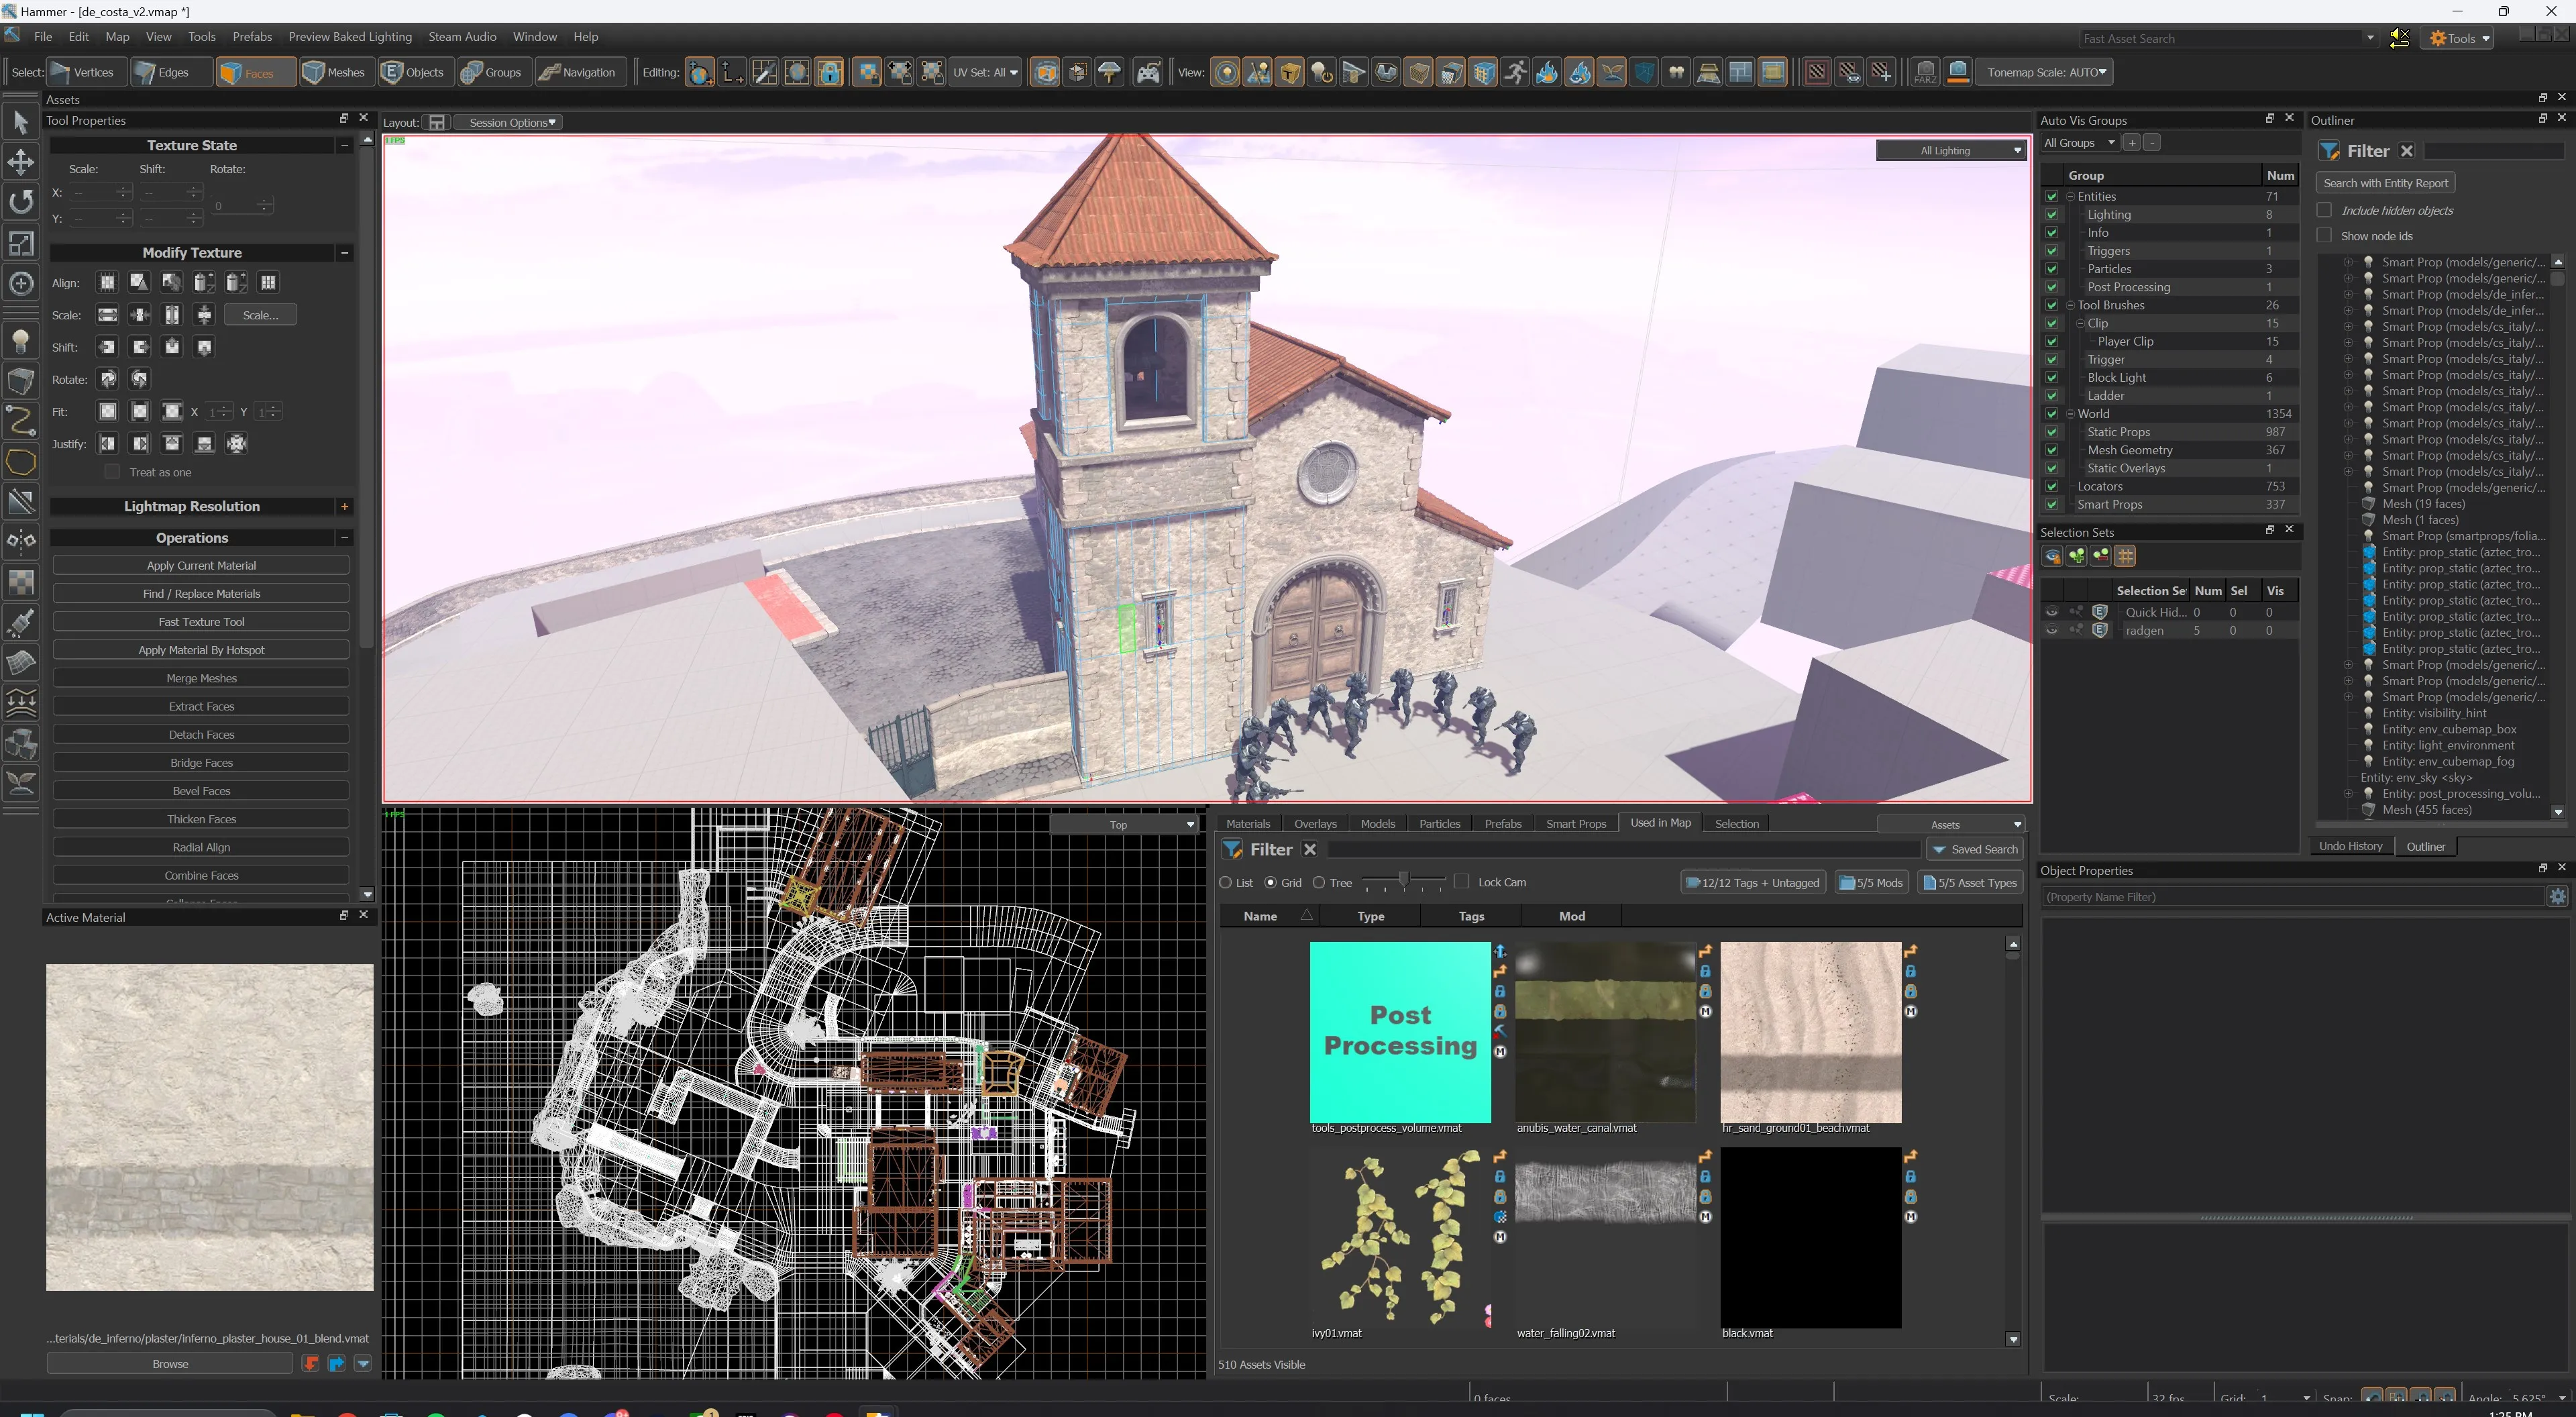Click the asset browser filter funnel icon
This screenshot has width=2576, height=1417.
[x=1232, y=849]
